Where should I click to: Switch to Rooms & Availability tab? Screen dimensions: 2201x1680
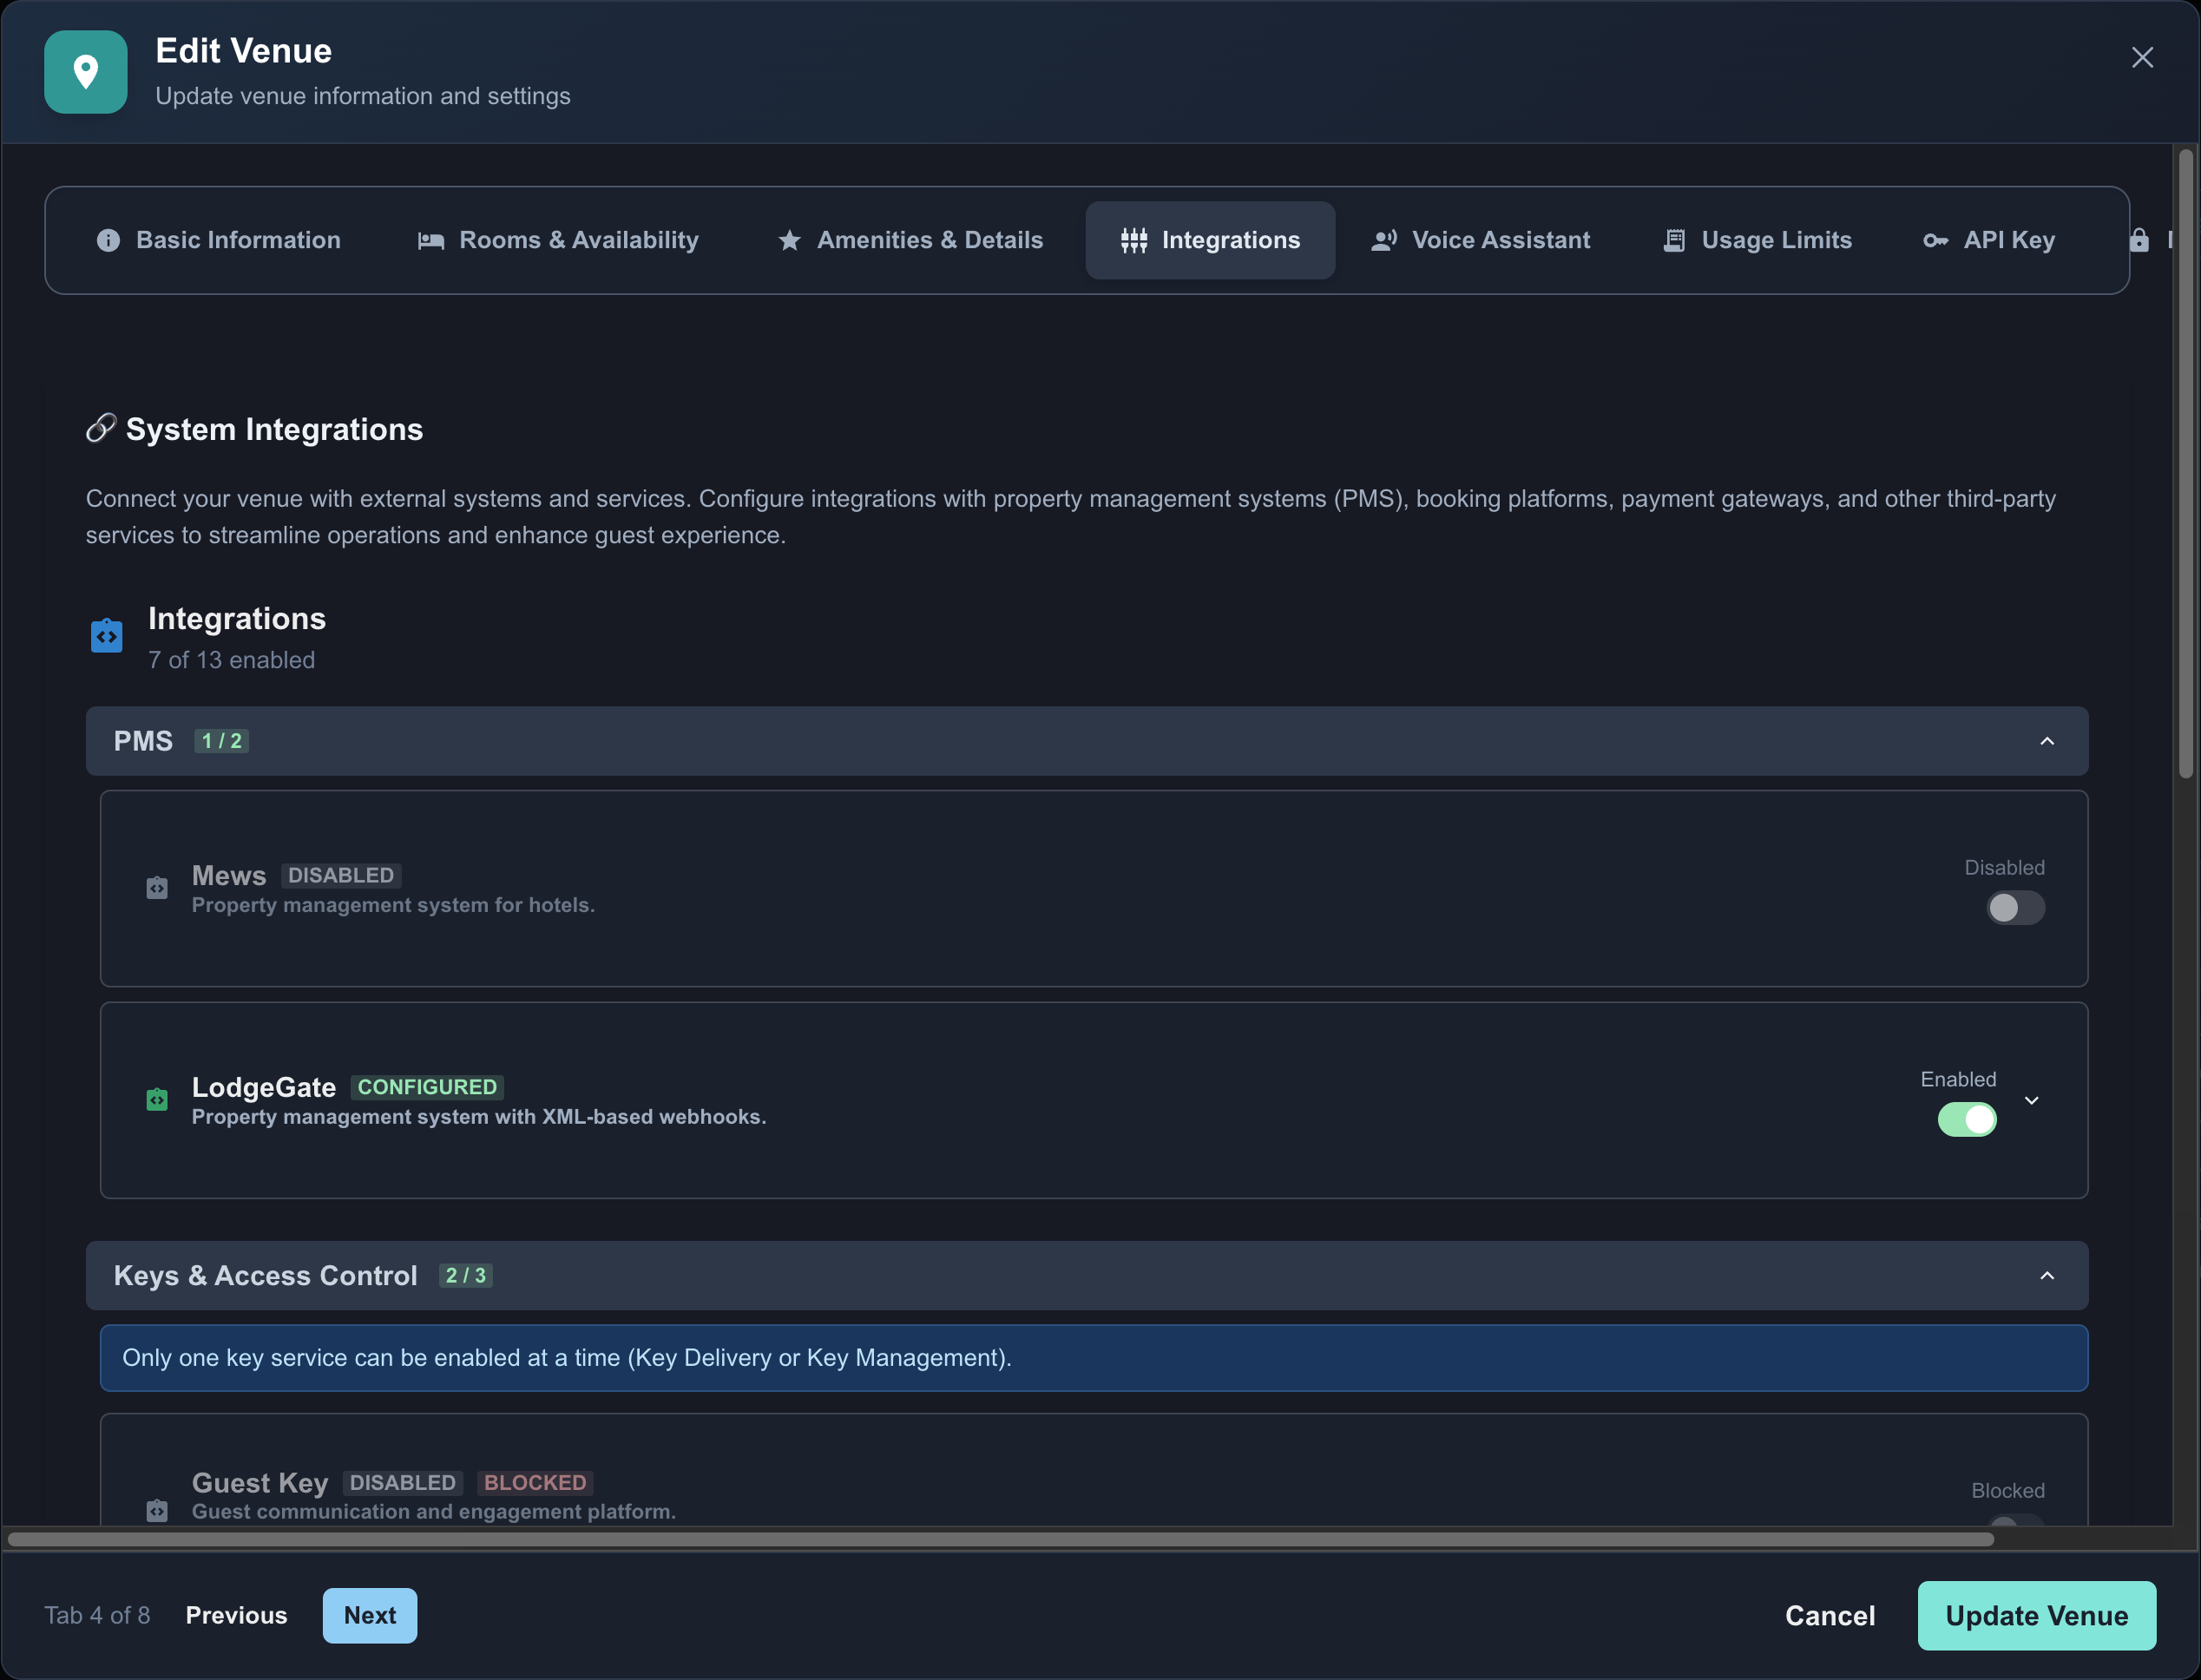click(559, 241)
